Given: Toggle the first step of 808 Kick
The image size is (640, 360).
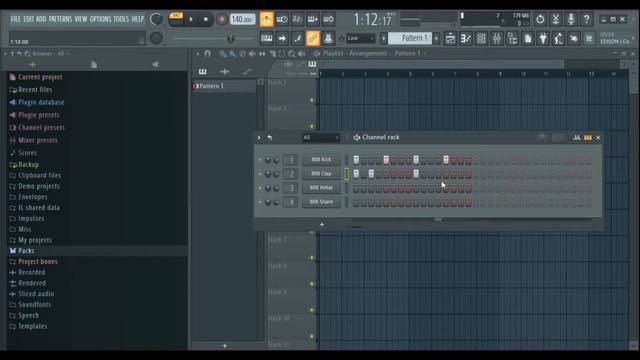Looking at the screenshot, I should coord(356,160).
